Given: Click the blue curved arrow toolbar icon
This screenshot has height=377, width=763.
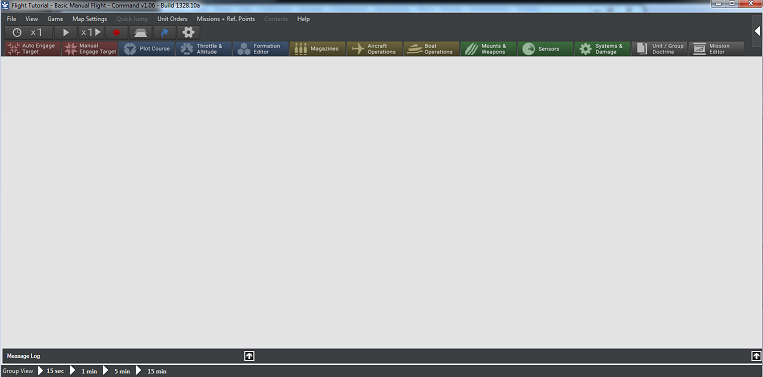Looking at the screenshot, I should click(164, 33).
